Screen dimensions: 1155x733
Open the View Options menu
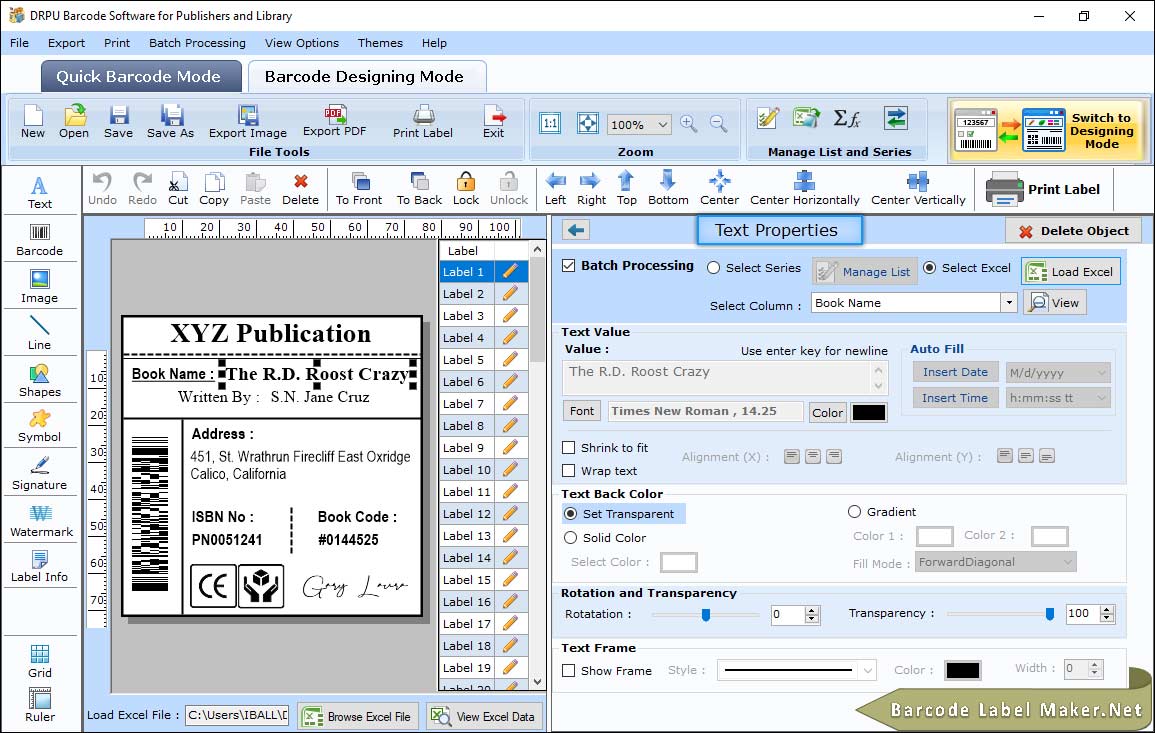click(302, 43)
